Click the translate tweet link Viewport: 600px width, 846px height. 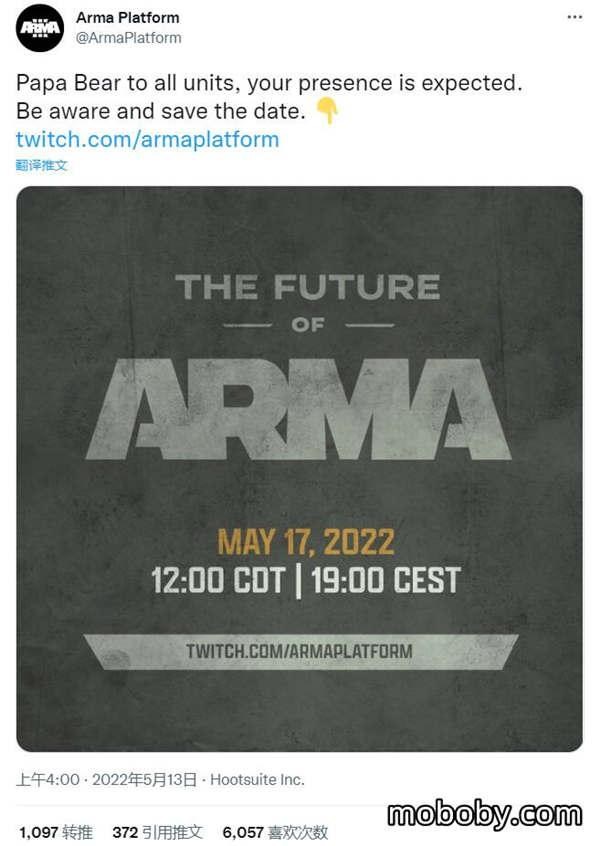pyautogui.click(x=42, y=165)
